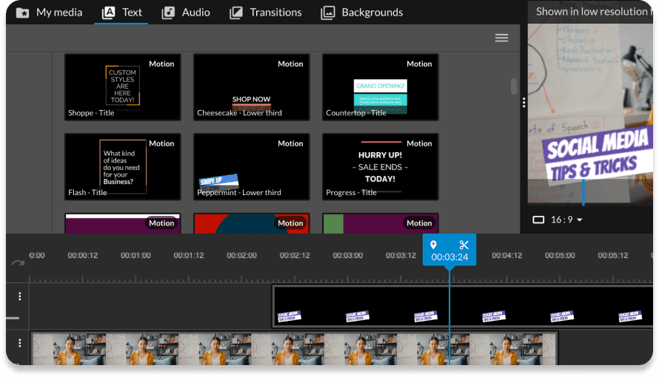Pick the Countertop - Title template

(x=380, y=87)
